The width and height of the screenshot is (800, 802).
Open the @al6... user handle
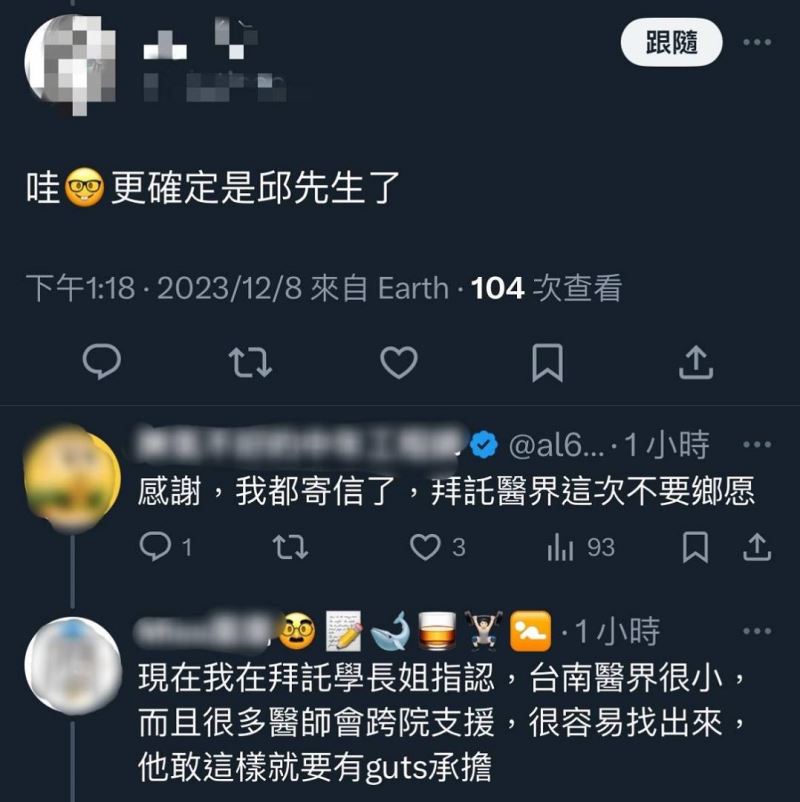[x=557, y=444]
